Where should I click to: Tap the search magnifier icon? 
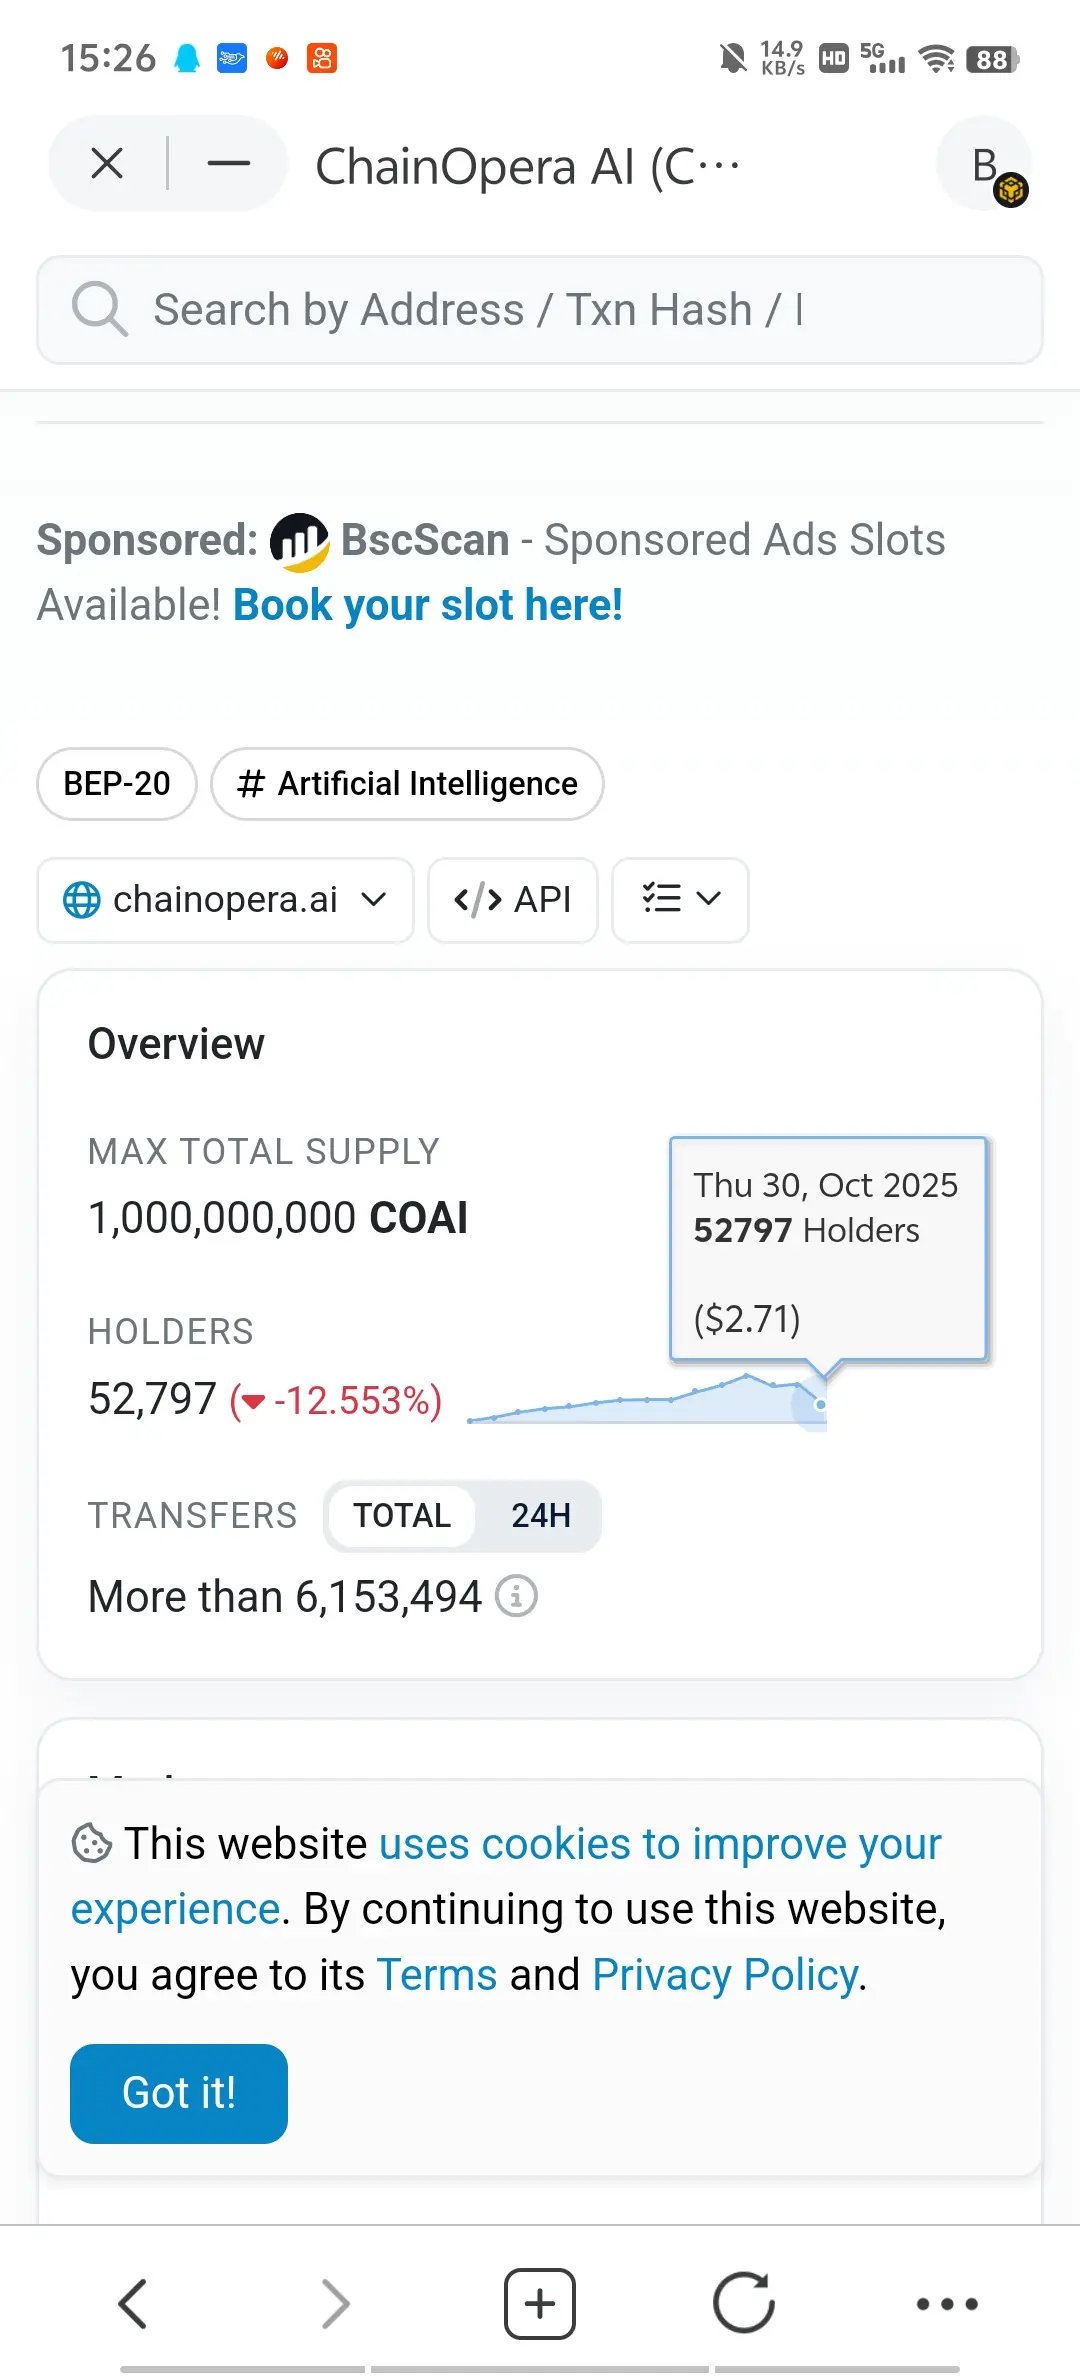tap(99, 309)
